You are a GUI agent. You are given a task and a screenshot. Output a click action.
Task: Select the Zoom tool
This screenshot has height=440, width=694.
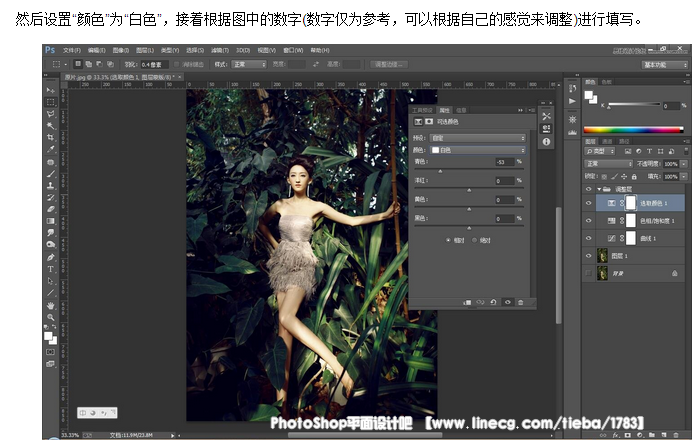click(x=50, y=317)
